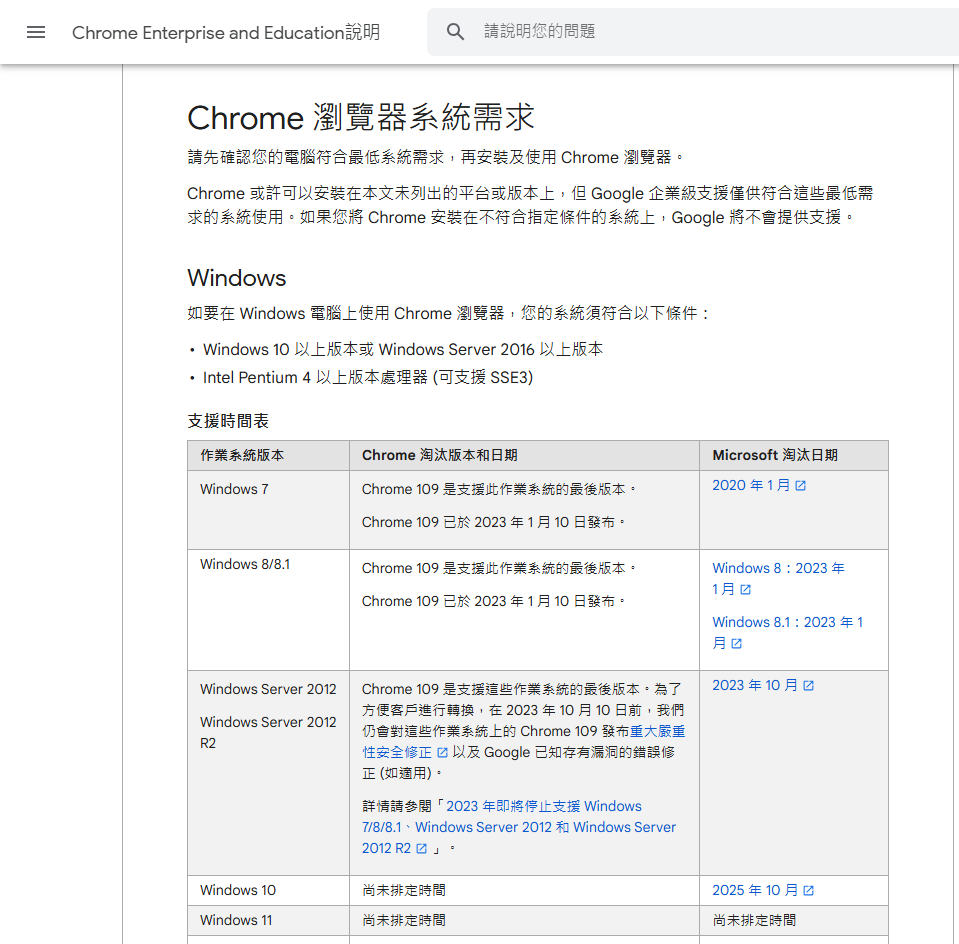Click external-link icon beside 2023 年 10 月
The height and width of the screenshot is (944, 959).
coord(809,686)
